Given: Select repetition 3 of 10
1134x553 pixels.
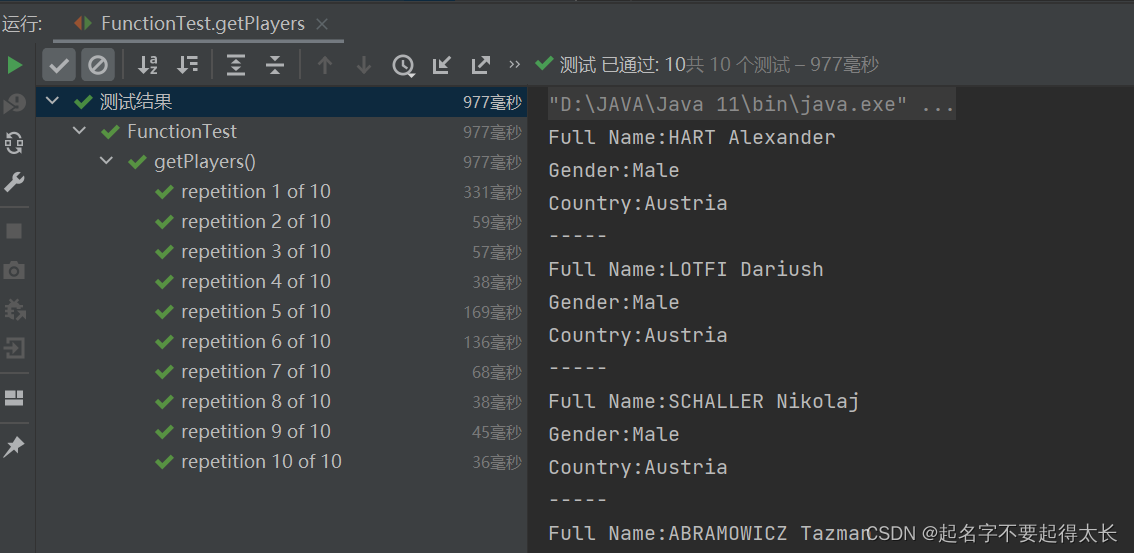Looking at the screenshot, I should click(x=281, y=252).
